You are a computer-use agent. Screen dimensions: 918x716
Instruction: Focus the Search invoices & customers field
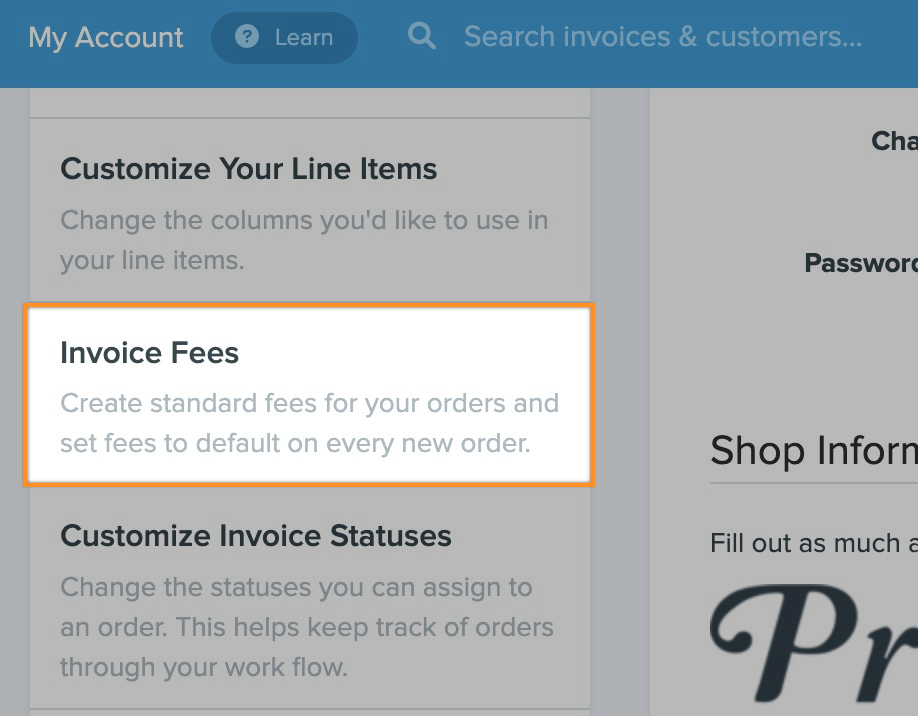662,37
